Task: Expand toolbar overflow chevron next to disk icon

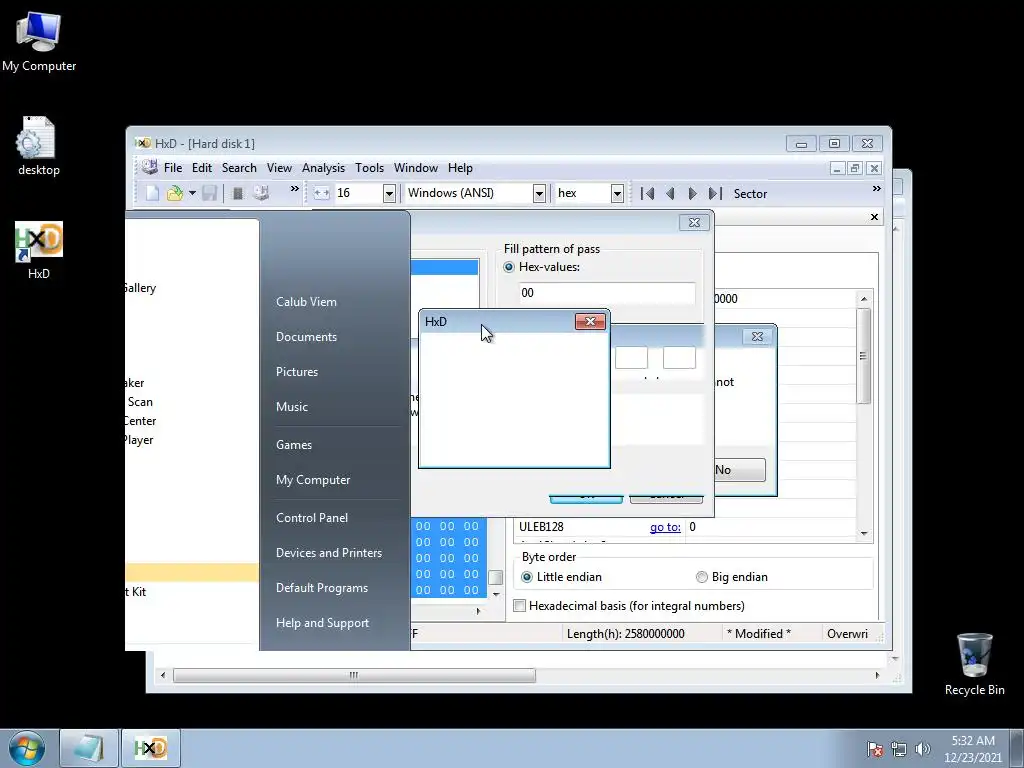Action: coord(295,189)
